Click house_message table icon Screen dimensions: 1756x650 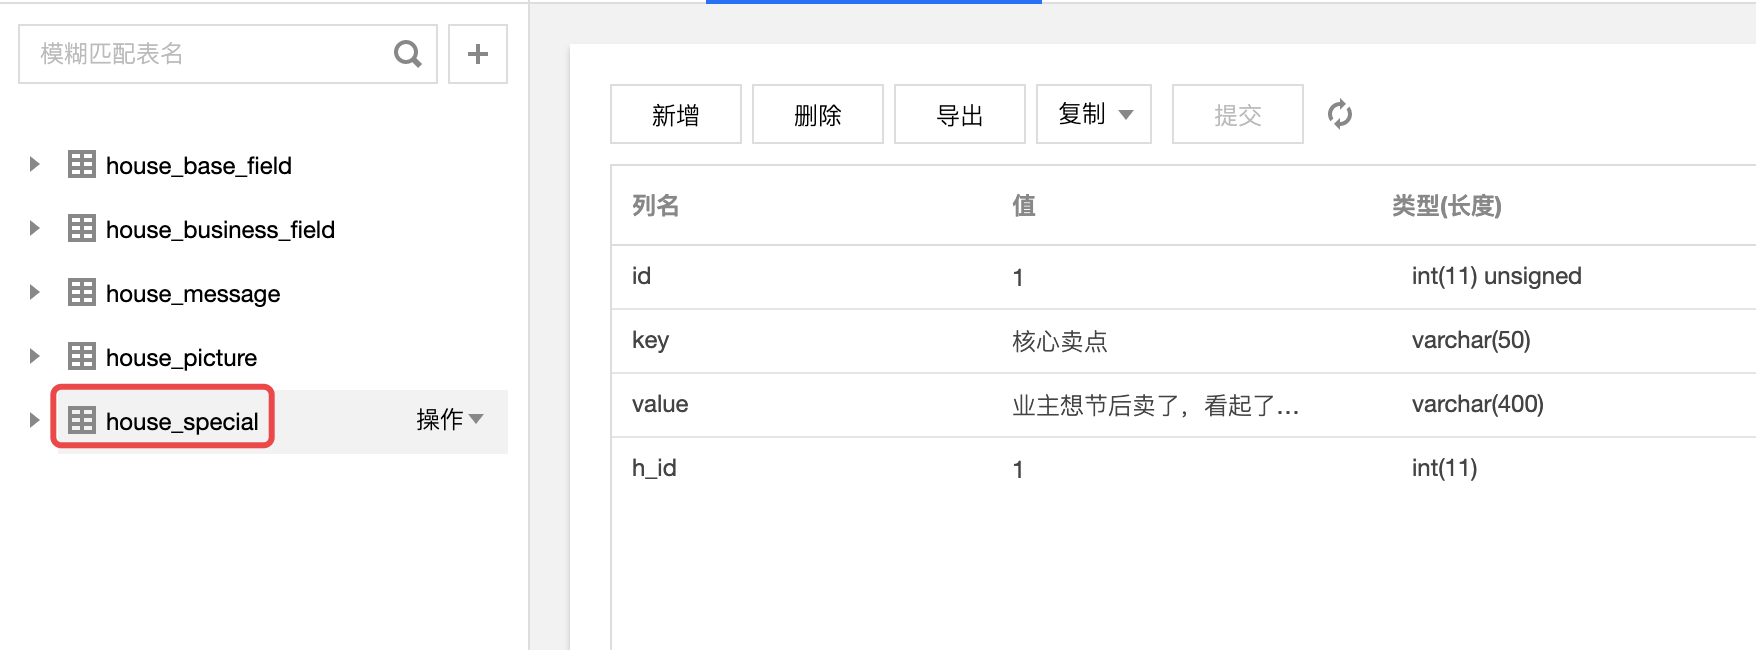(x=82, y=292)
